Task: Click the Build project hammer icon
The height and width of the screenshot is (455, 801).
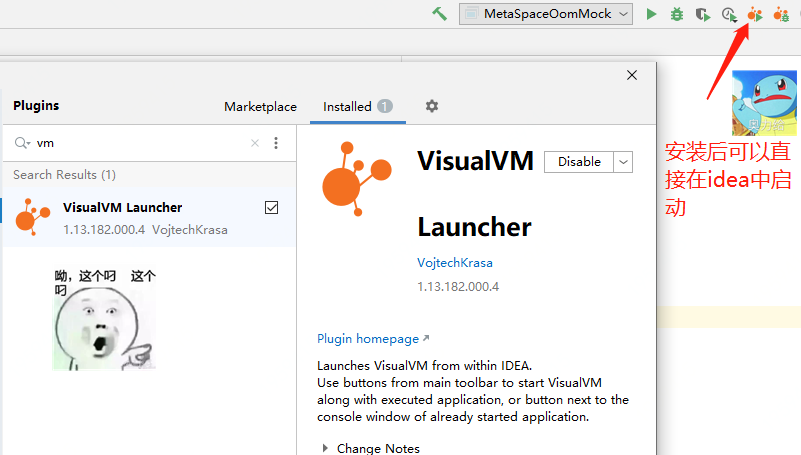Action: pos(439,14)
